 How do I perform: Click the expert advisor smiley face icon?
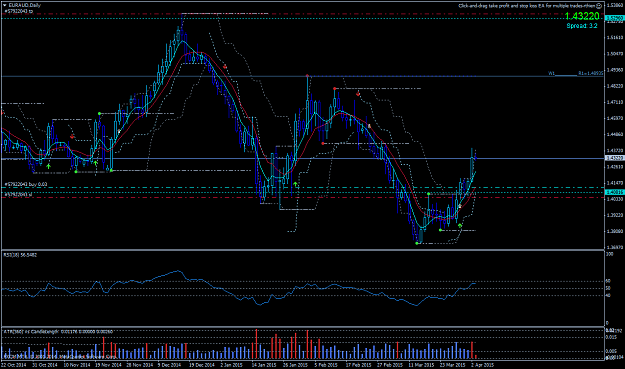tap(599, 6)
